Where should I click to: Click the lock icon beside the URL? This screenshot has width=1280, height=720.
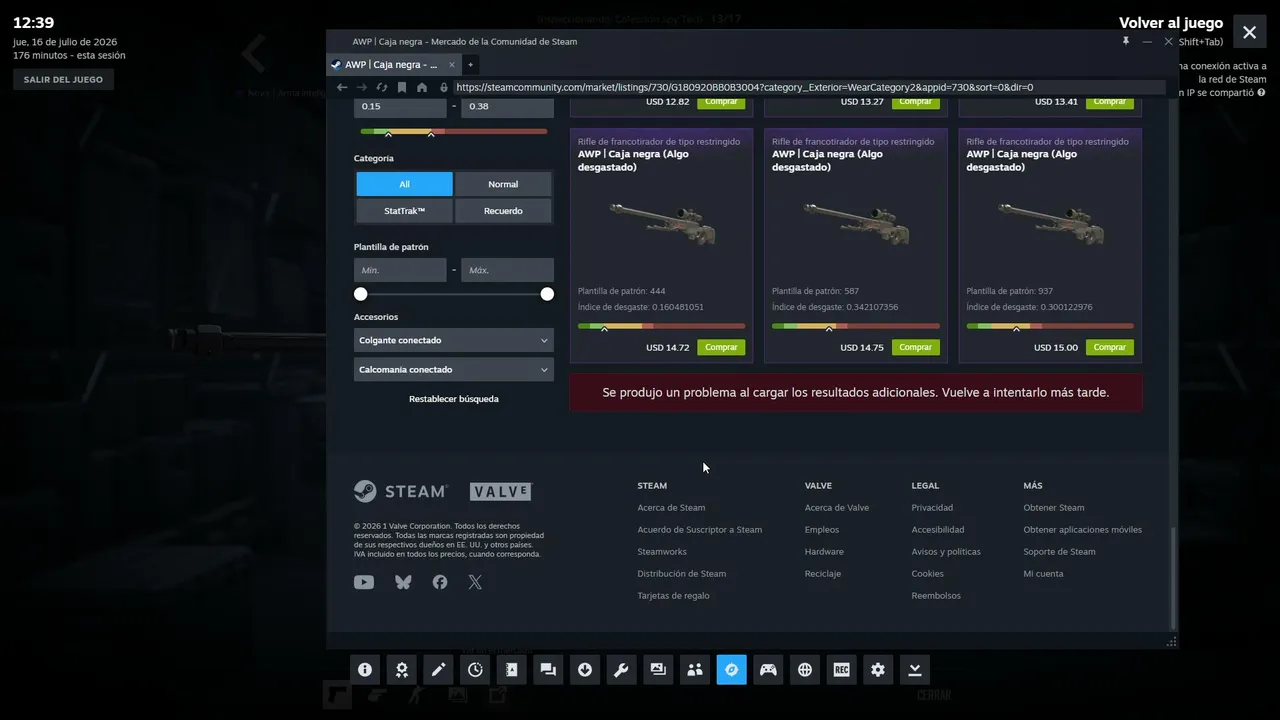[444, 87]
